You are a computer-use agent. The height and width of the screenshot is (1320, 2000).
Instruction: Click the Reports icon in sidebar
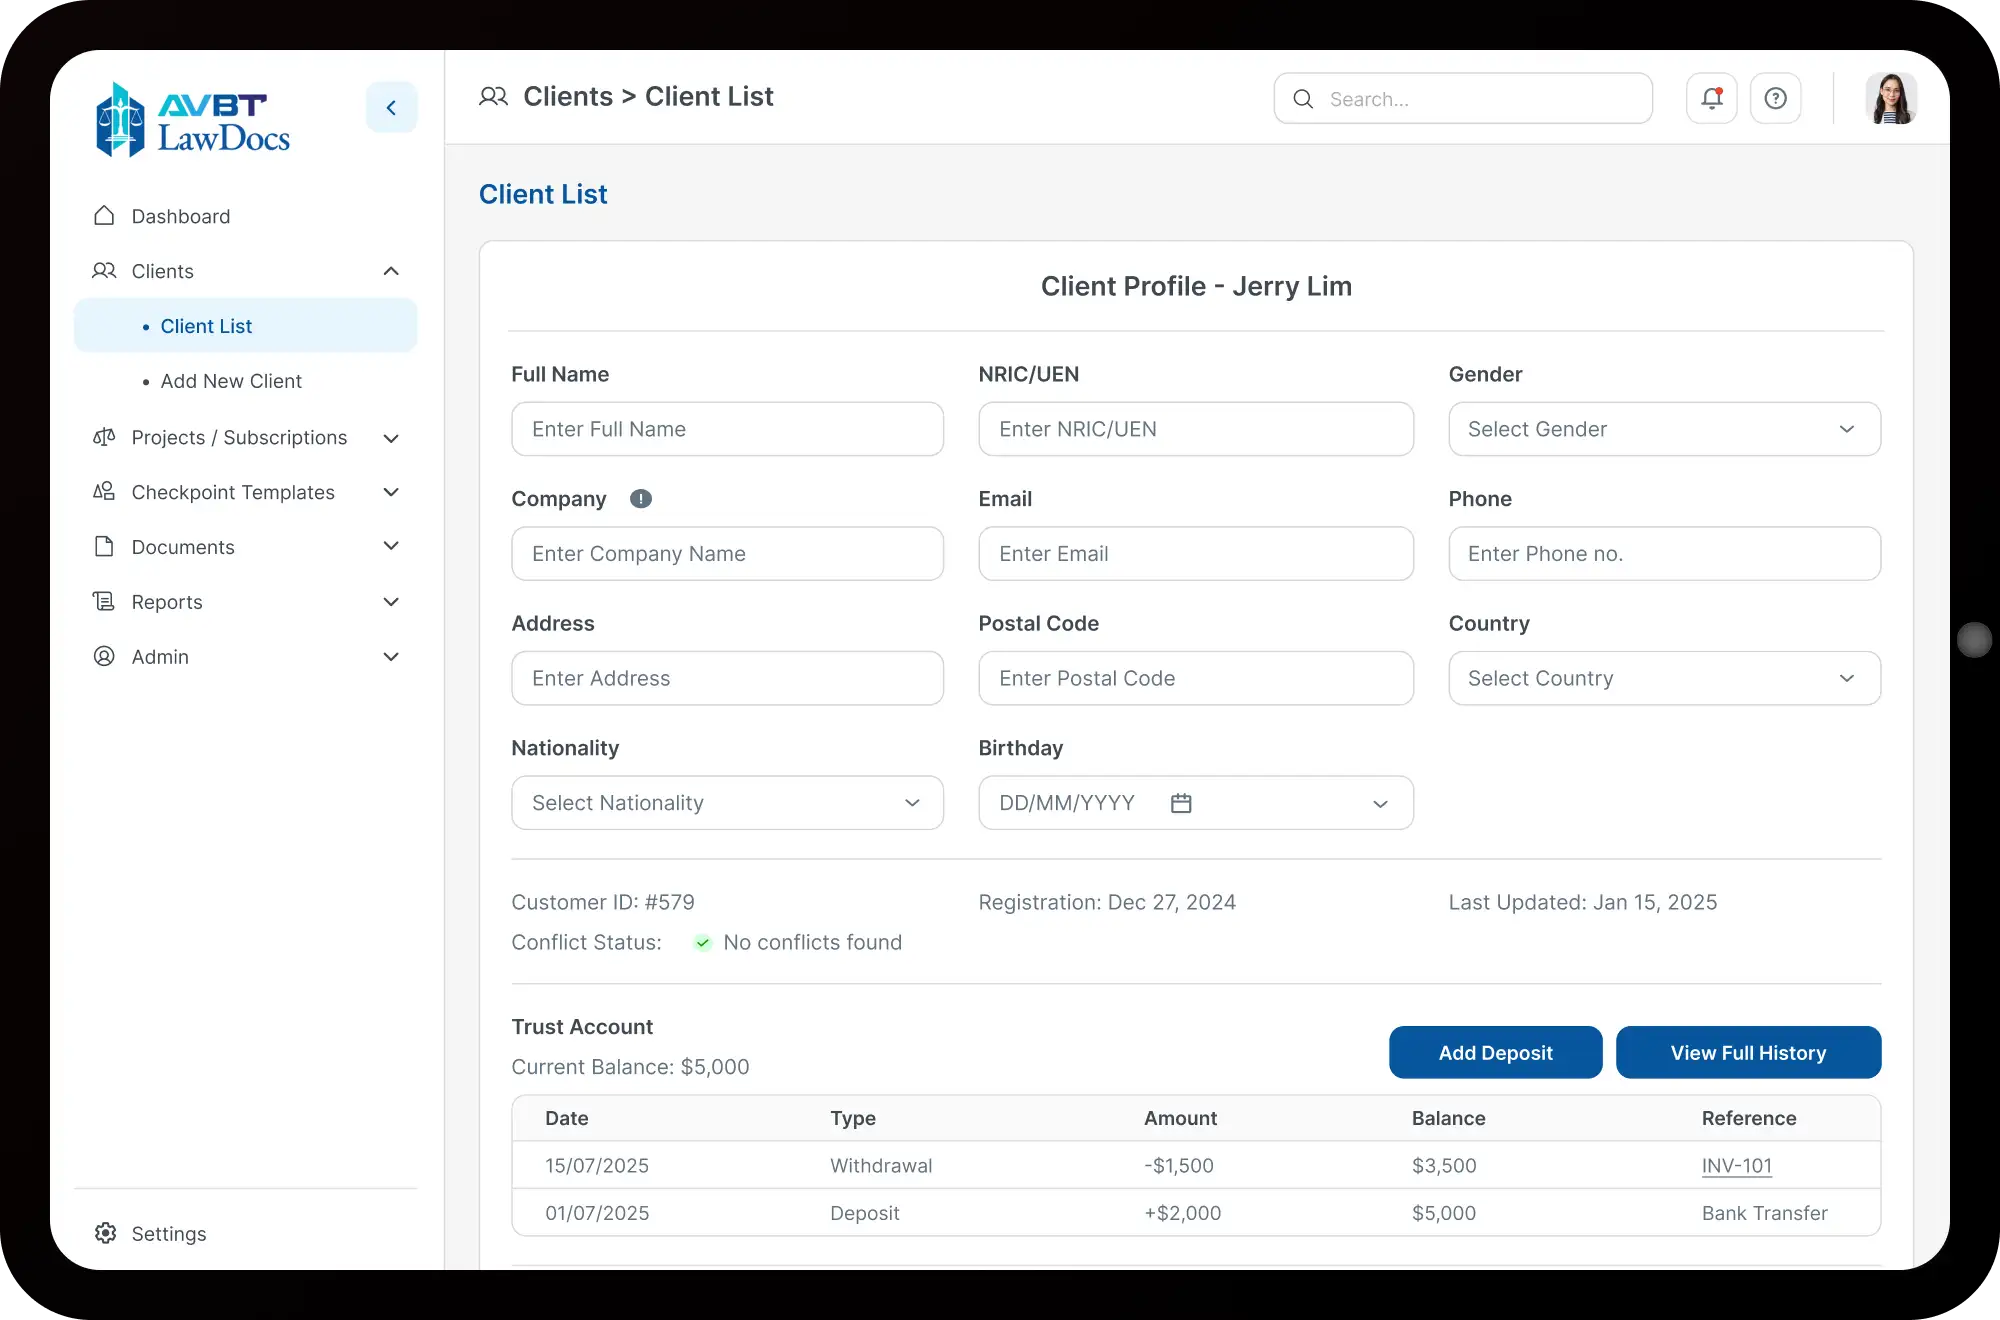pyautogui.click(x=104, y=601)
